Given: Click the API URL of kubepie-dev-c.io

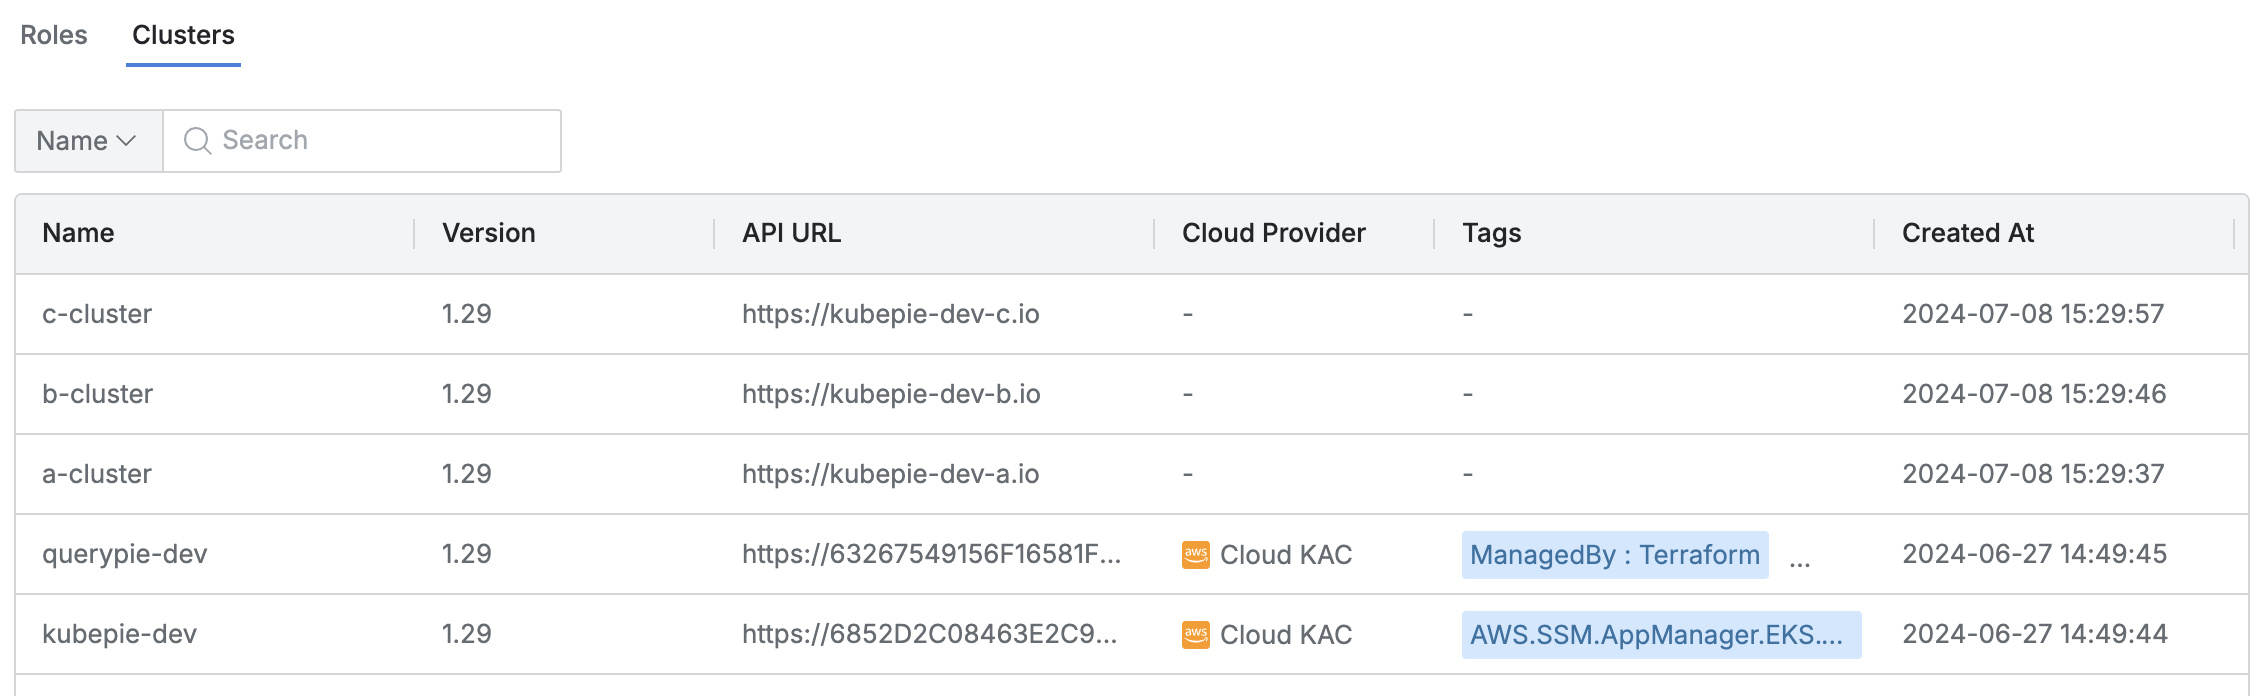Looking at the screenshot, I should (890, 314).
